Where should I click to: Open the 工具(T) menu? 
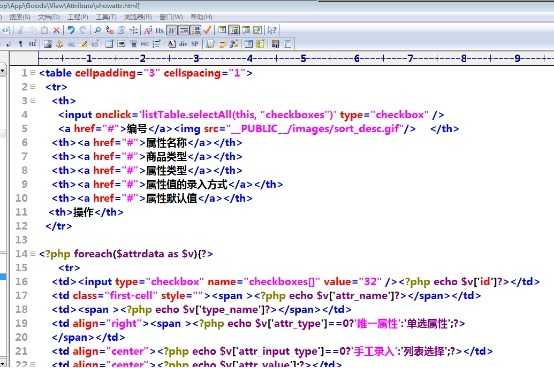[106, 17]
